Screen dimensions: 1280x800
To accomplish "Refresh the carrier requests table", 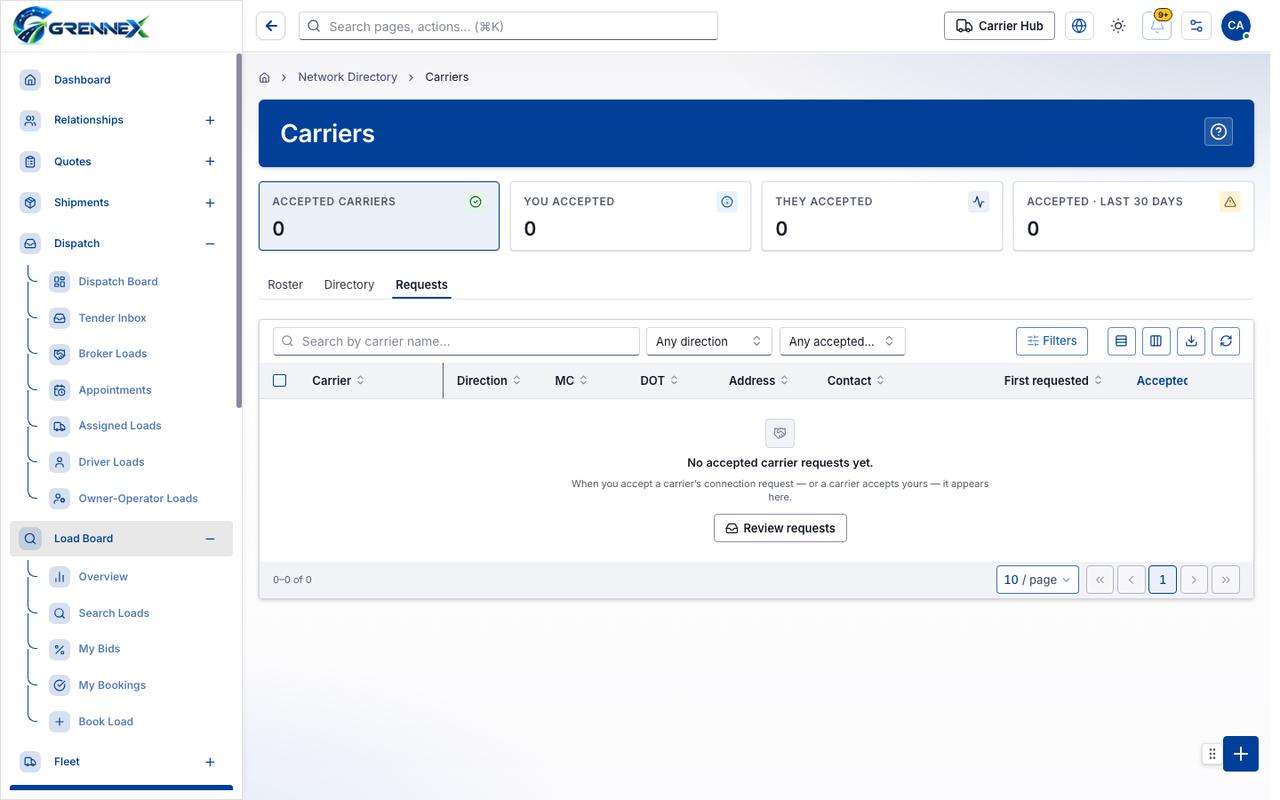I will click(1226, 341).
